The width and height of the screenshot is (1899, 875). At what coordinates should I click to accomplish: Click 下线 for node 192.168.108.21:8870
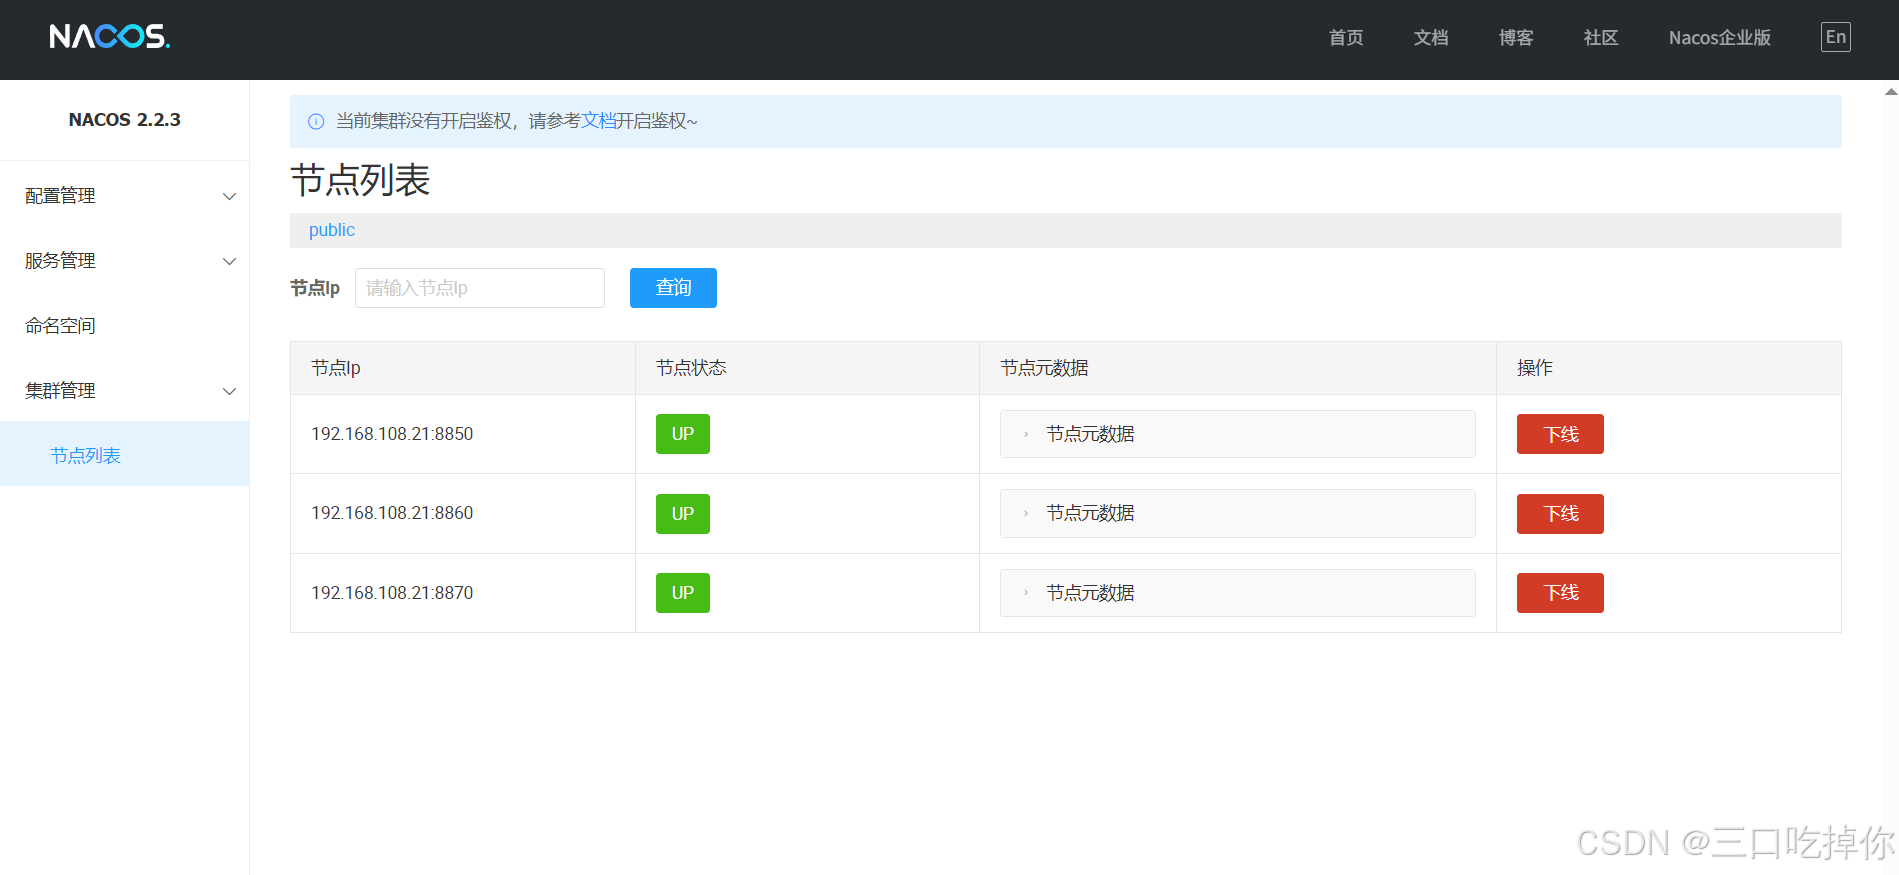(1560, 593)
